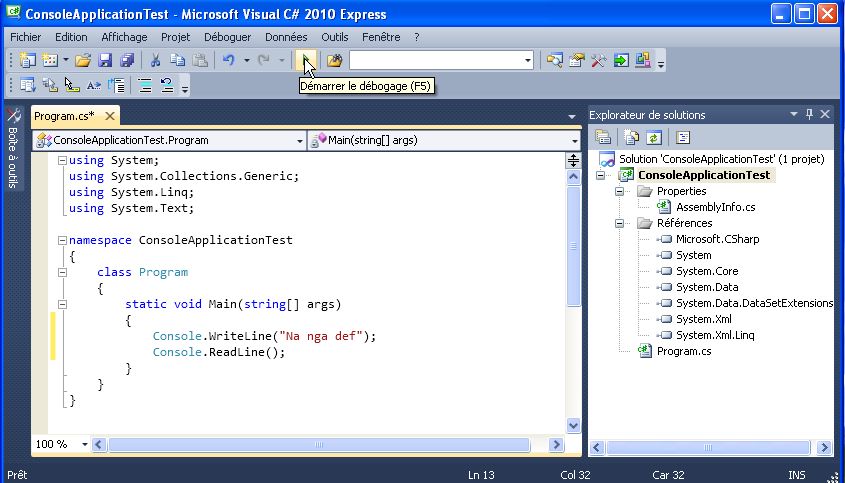Open Find in Files folder-binoculars icon
The width and height of the screenshot is (845, 483).
point(335,60)
